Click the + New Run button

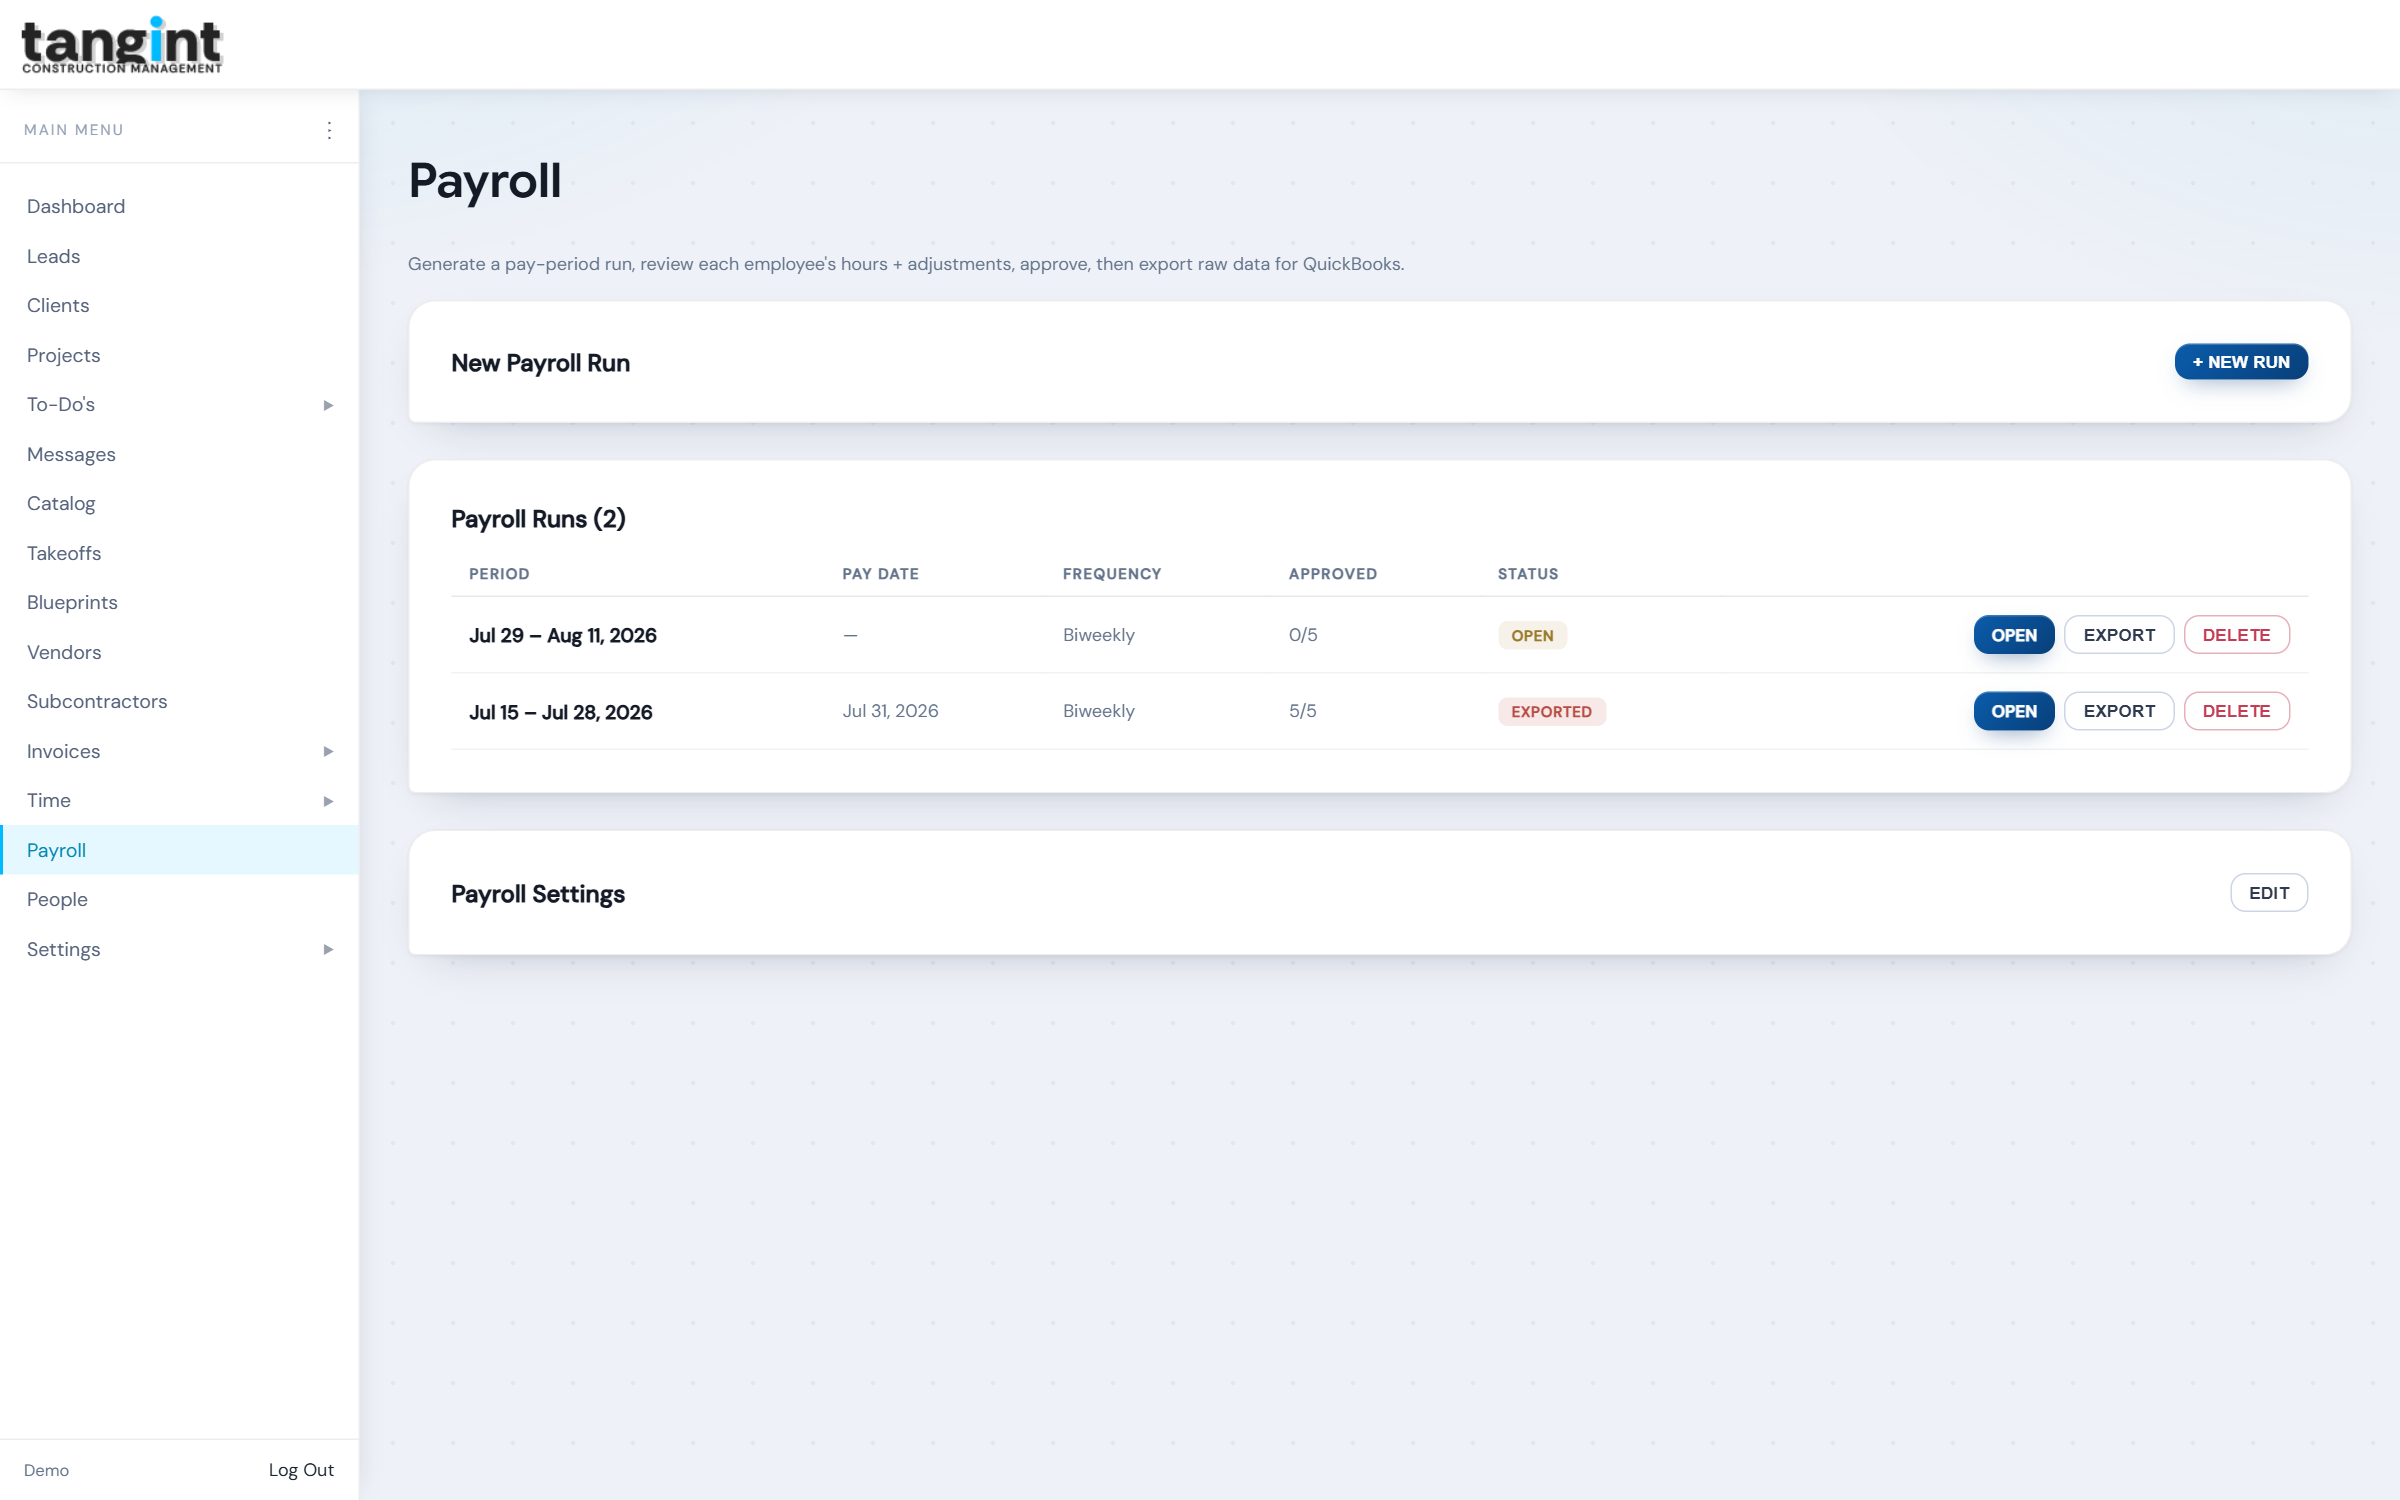click(x=2241, y=362)
